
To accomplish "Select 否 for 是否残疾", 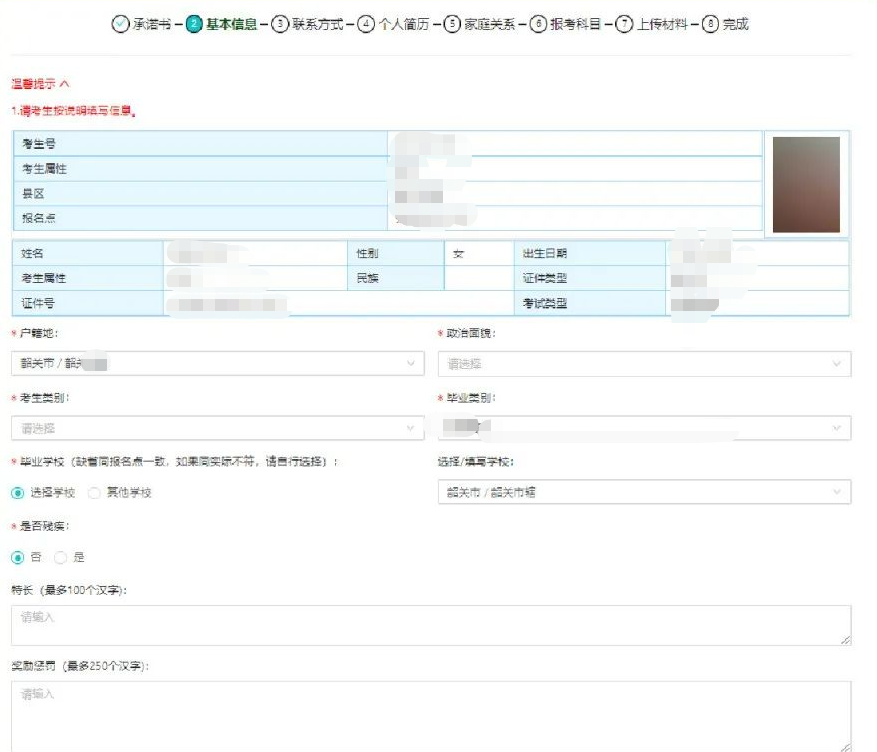I will coord(18,557).
